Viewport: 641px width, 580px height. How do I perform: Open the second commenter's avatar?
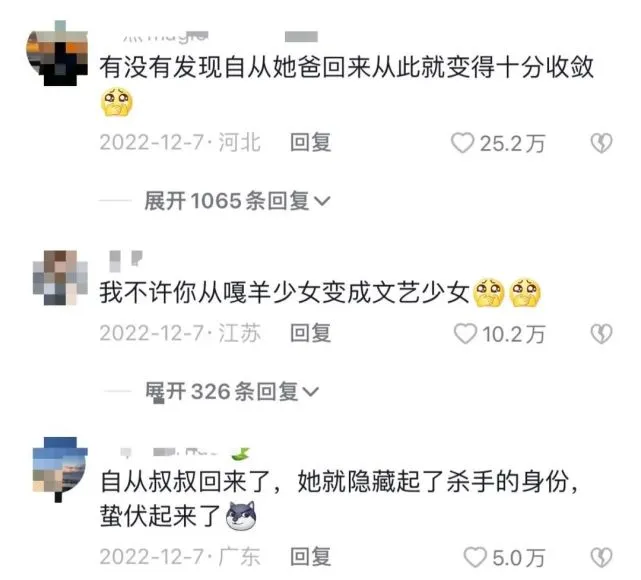click(60, 278)
